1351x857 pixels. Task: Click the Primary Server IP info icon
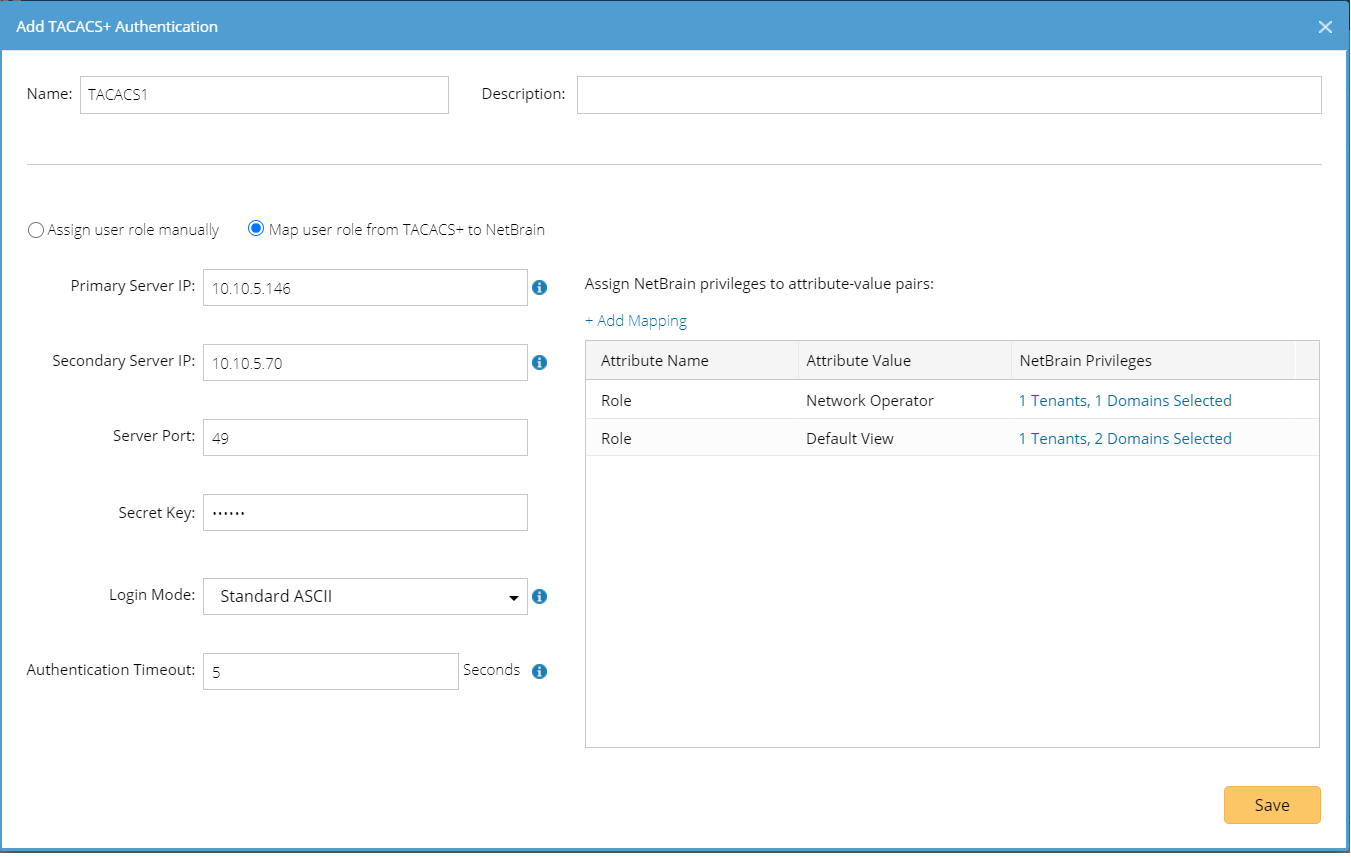click(539, 287)
